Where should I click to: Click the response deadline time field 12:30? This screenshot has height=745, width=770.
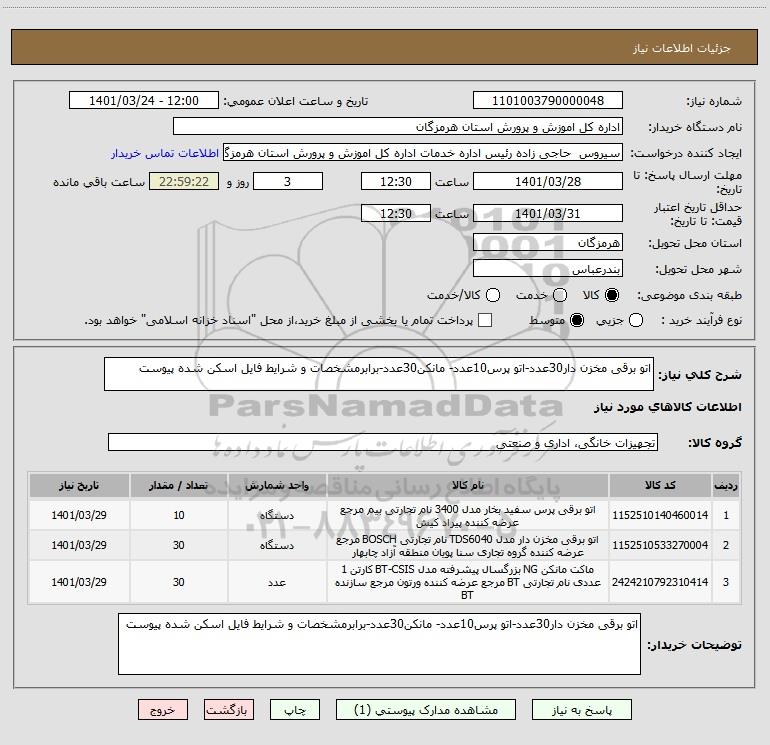tap(396, 181)
